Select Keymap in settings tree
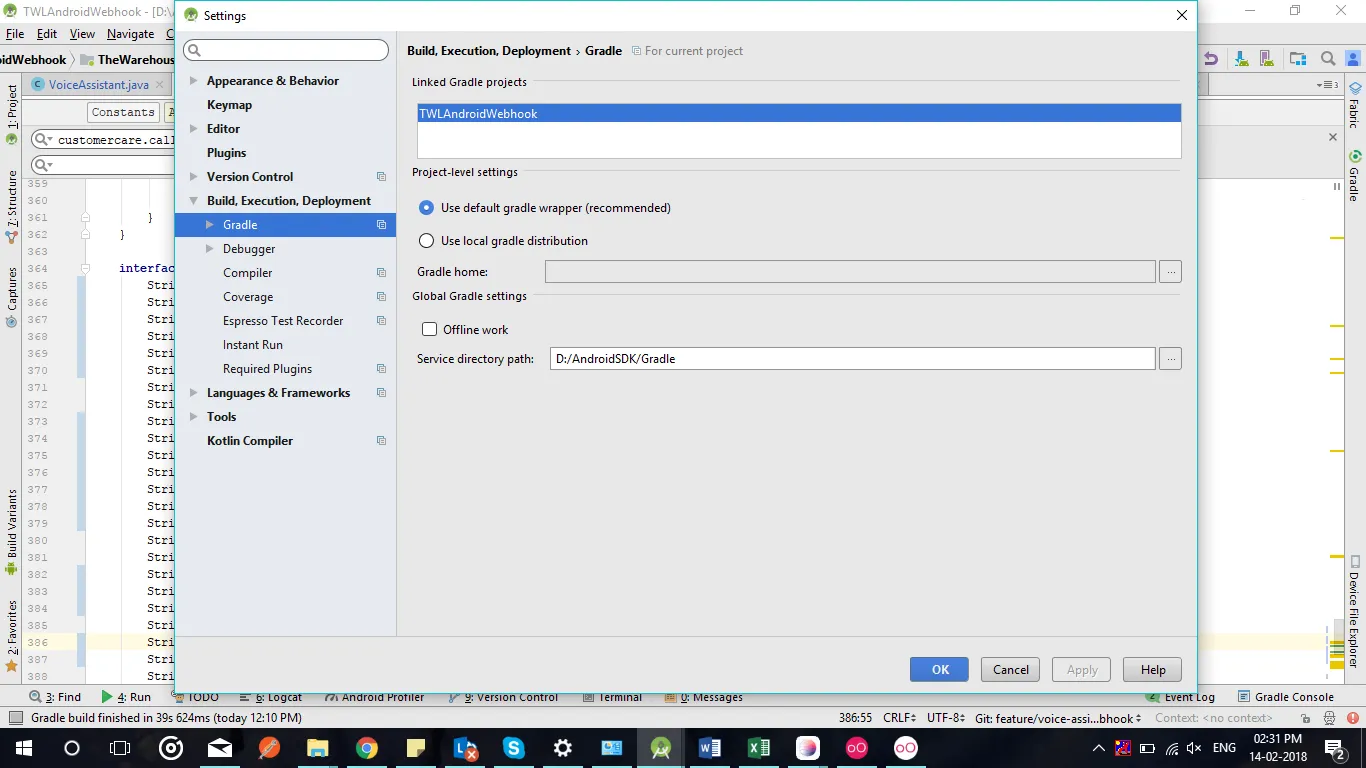 [x=229, y=105]
